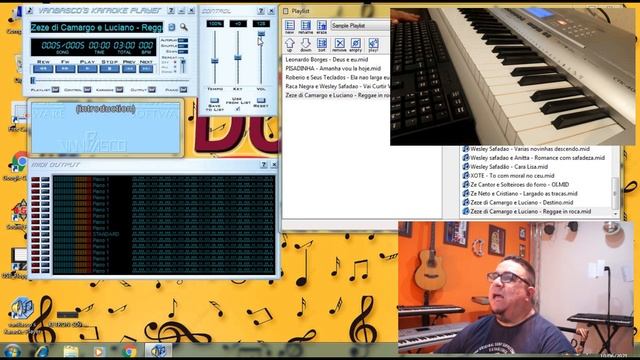Start playback with the Play button

(x=87, y=69)
